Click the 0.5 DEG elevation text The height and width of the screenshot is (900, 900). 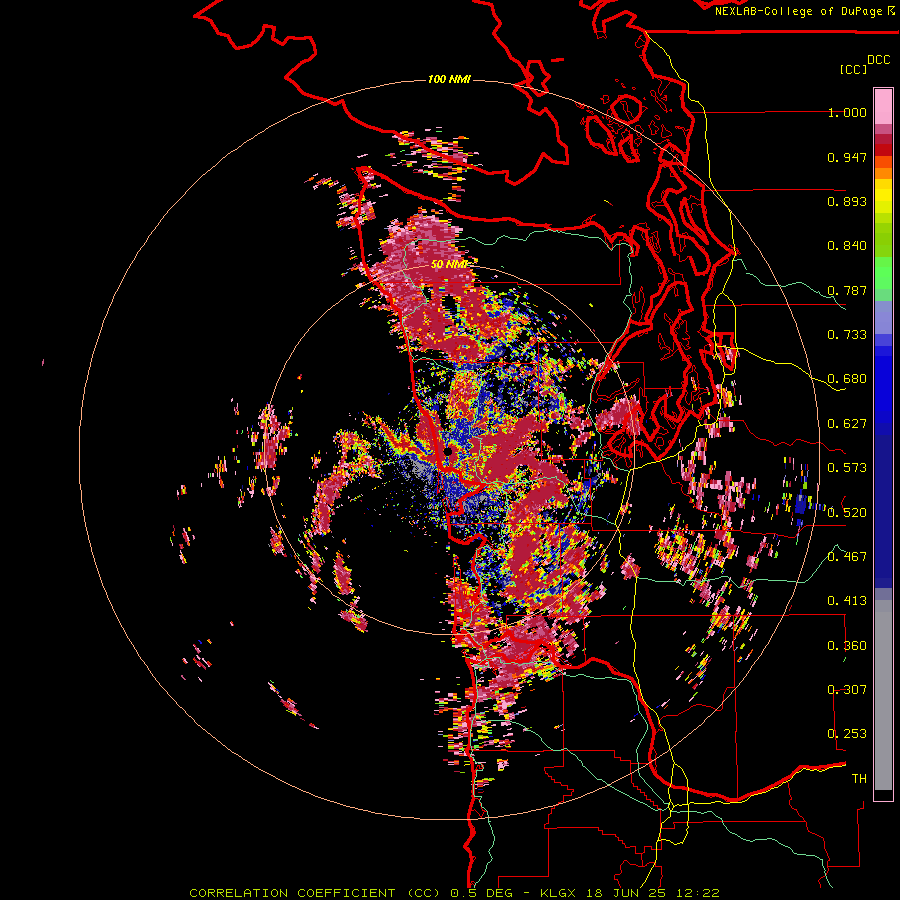[481, 893]
